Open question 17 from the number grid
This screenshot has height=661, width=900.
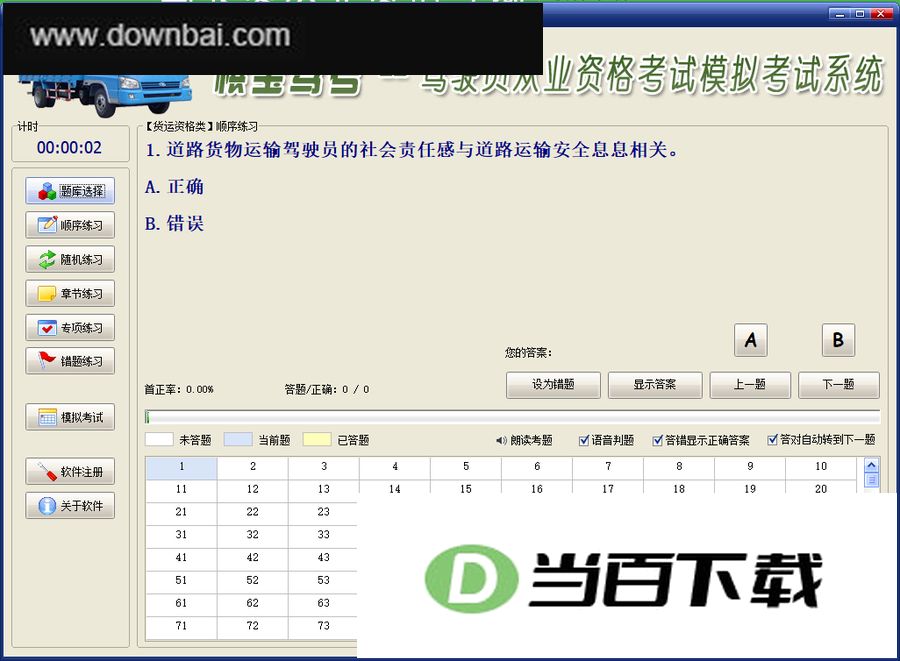(608, 489)
